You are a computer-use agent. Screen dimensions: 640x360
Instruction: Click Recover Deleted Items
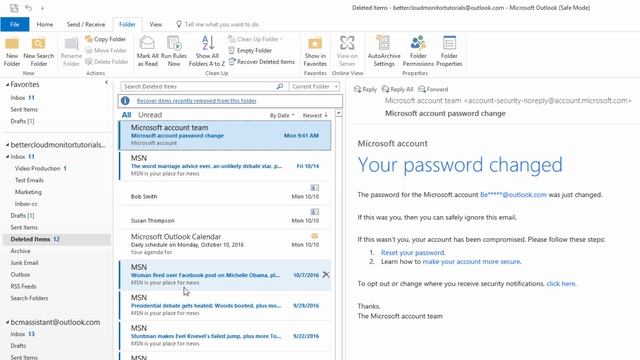click(262, 62)
